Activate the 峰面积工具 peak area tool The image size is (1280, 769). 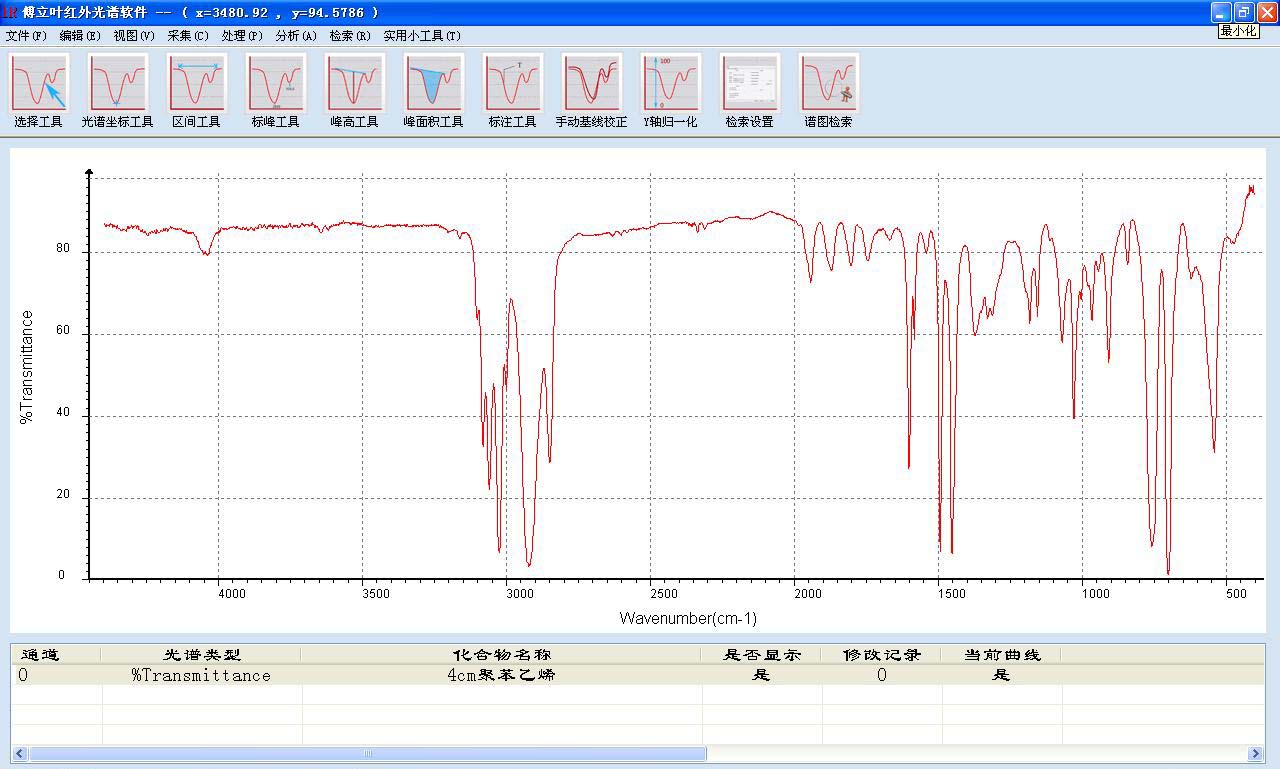click(x=433, y=84)
